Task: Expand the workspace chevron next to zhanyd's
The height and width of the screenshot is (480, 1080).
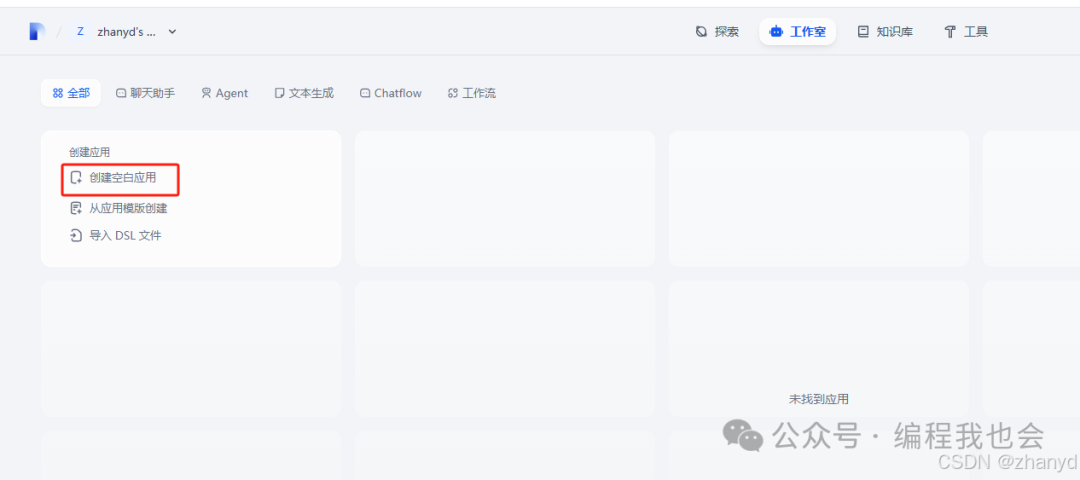Action: (x=172, y=32)
